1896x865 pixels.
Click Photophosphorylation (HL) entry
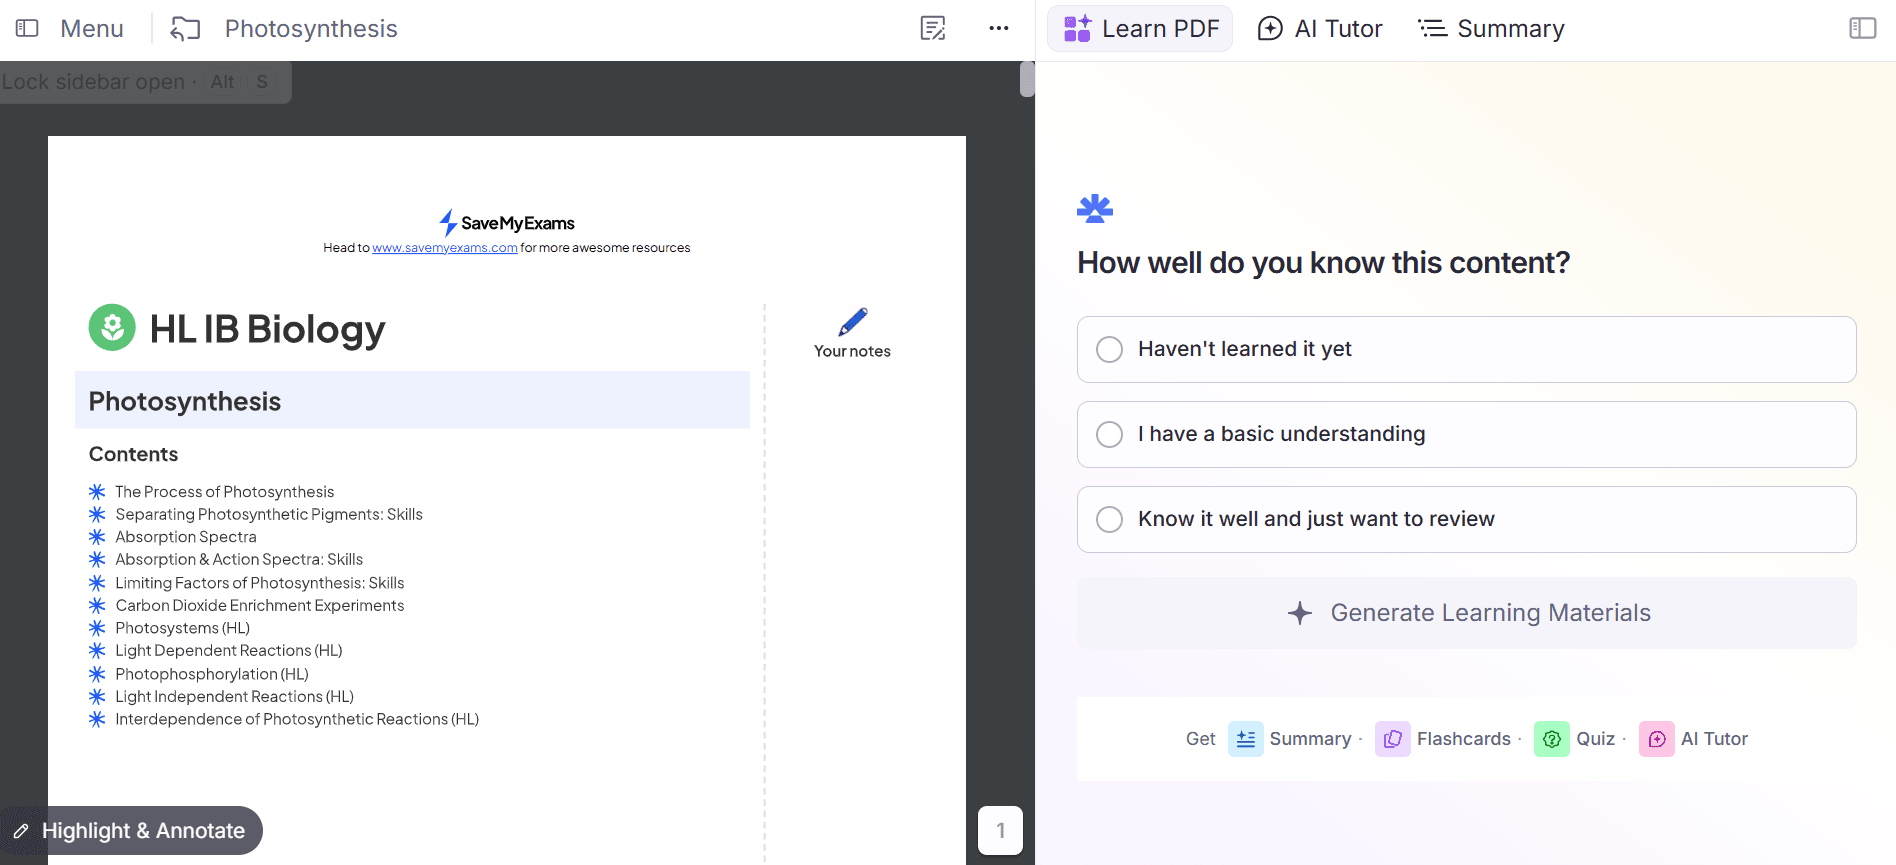pyautogui.click(x=211, y=674)
